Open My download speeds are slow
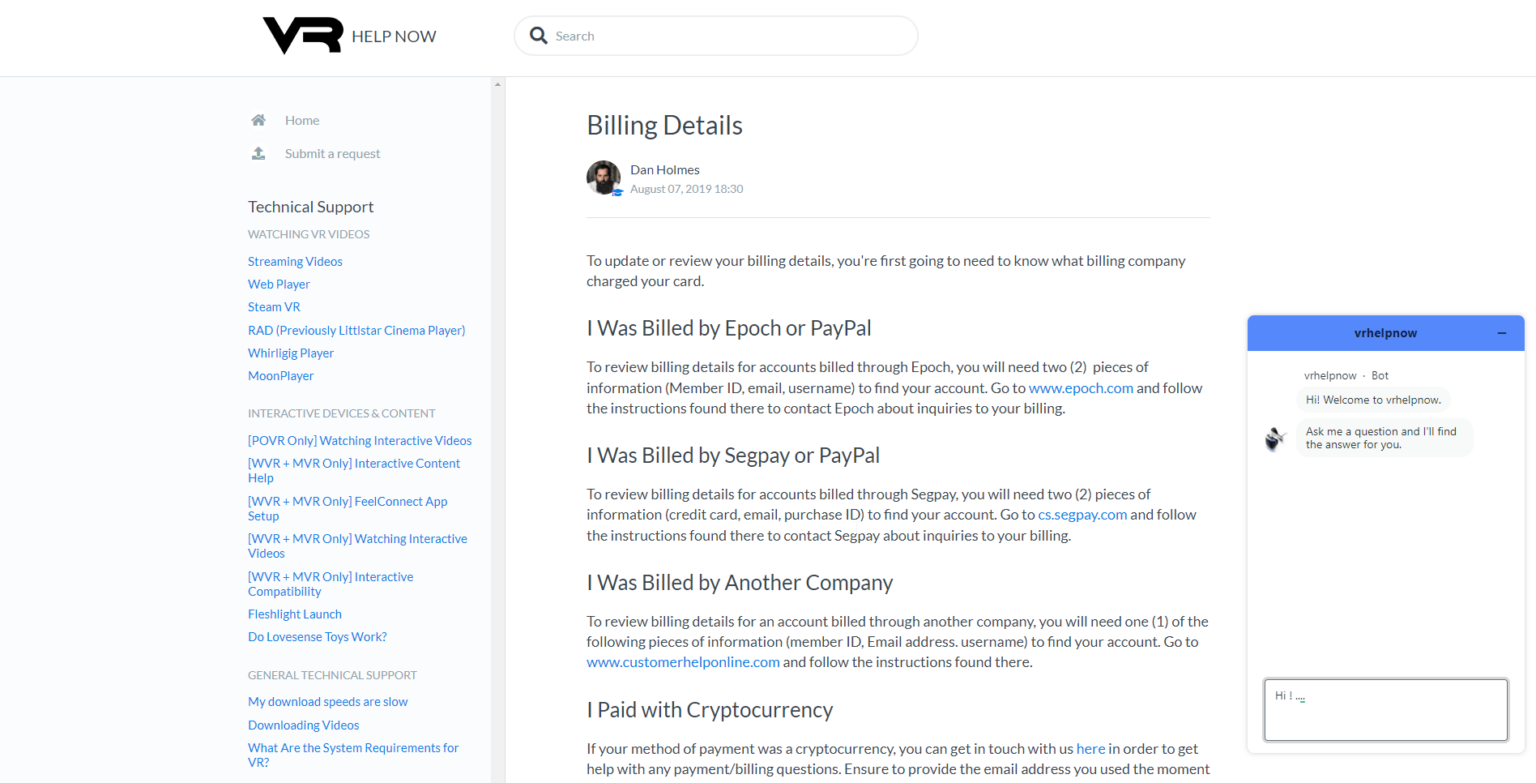The width and height of the screenshot is (1536, 783). (328, 702)
